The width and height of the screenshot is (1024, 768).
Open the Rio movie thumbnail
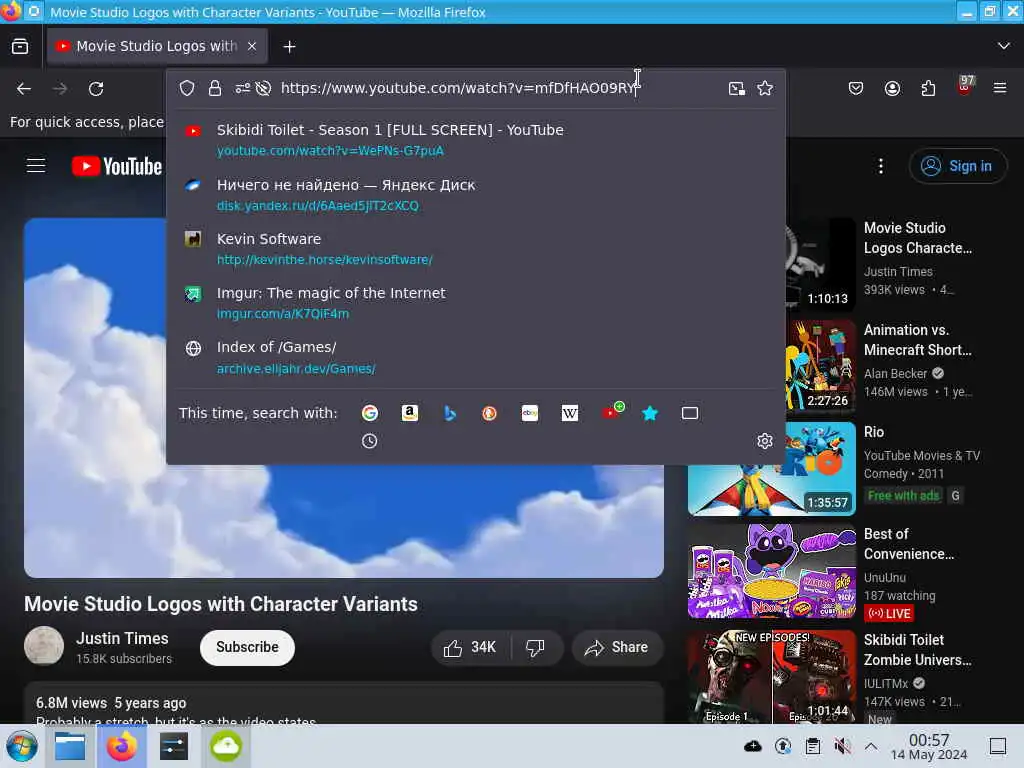click(x=772, y=490)
